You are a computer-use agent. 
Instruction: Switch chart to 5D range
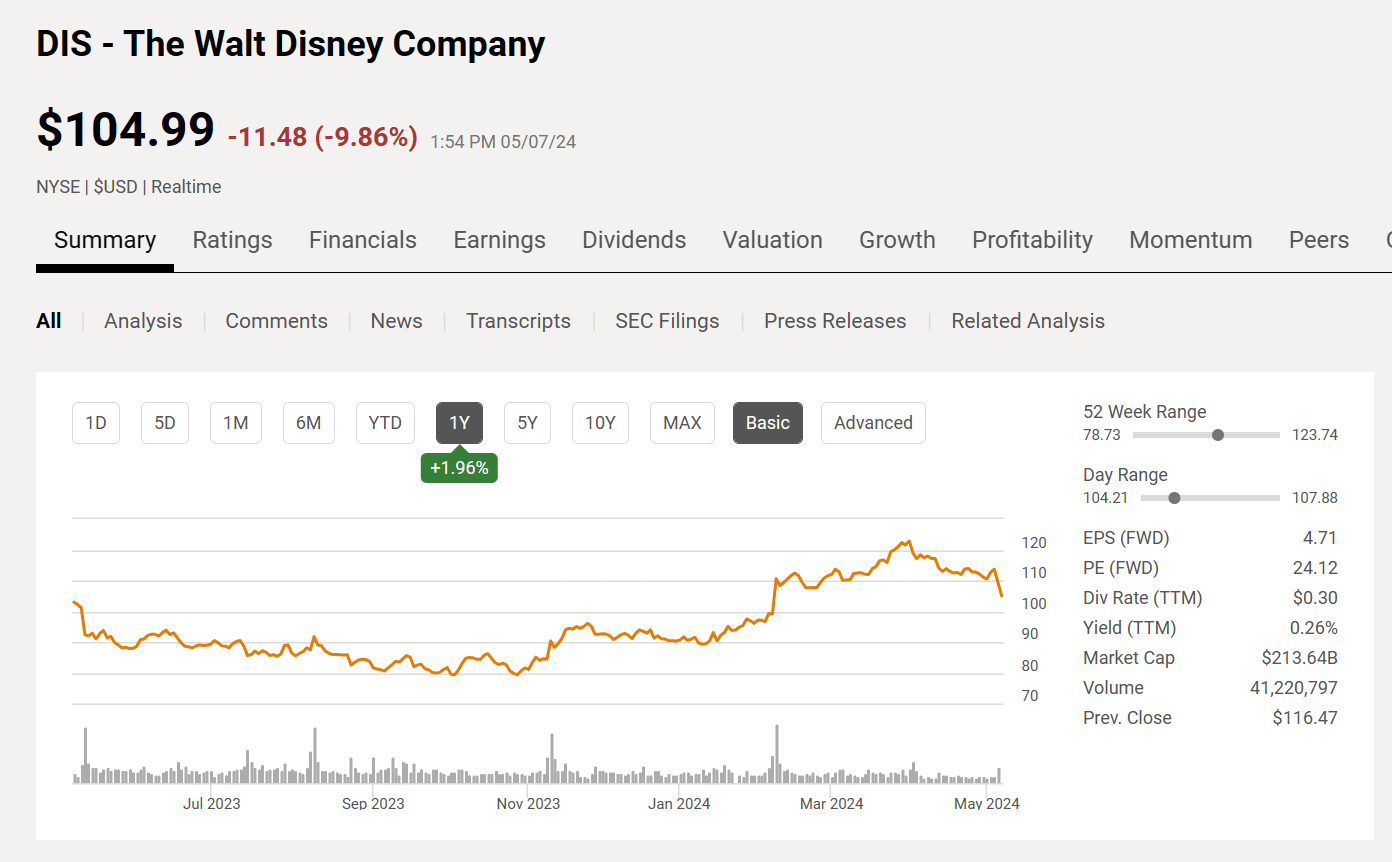point(165,423)
